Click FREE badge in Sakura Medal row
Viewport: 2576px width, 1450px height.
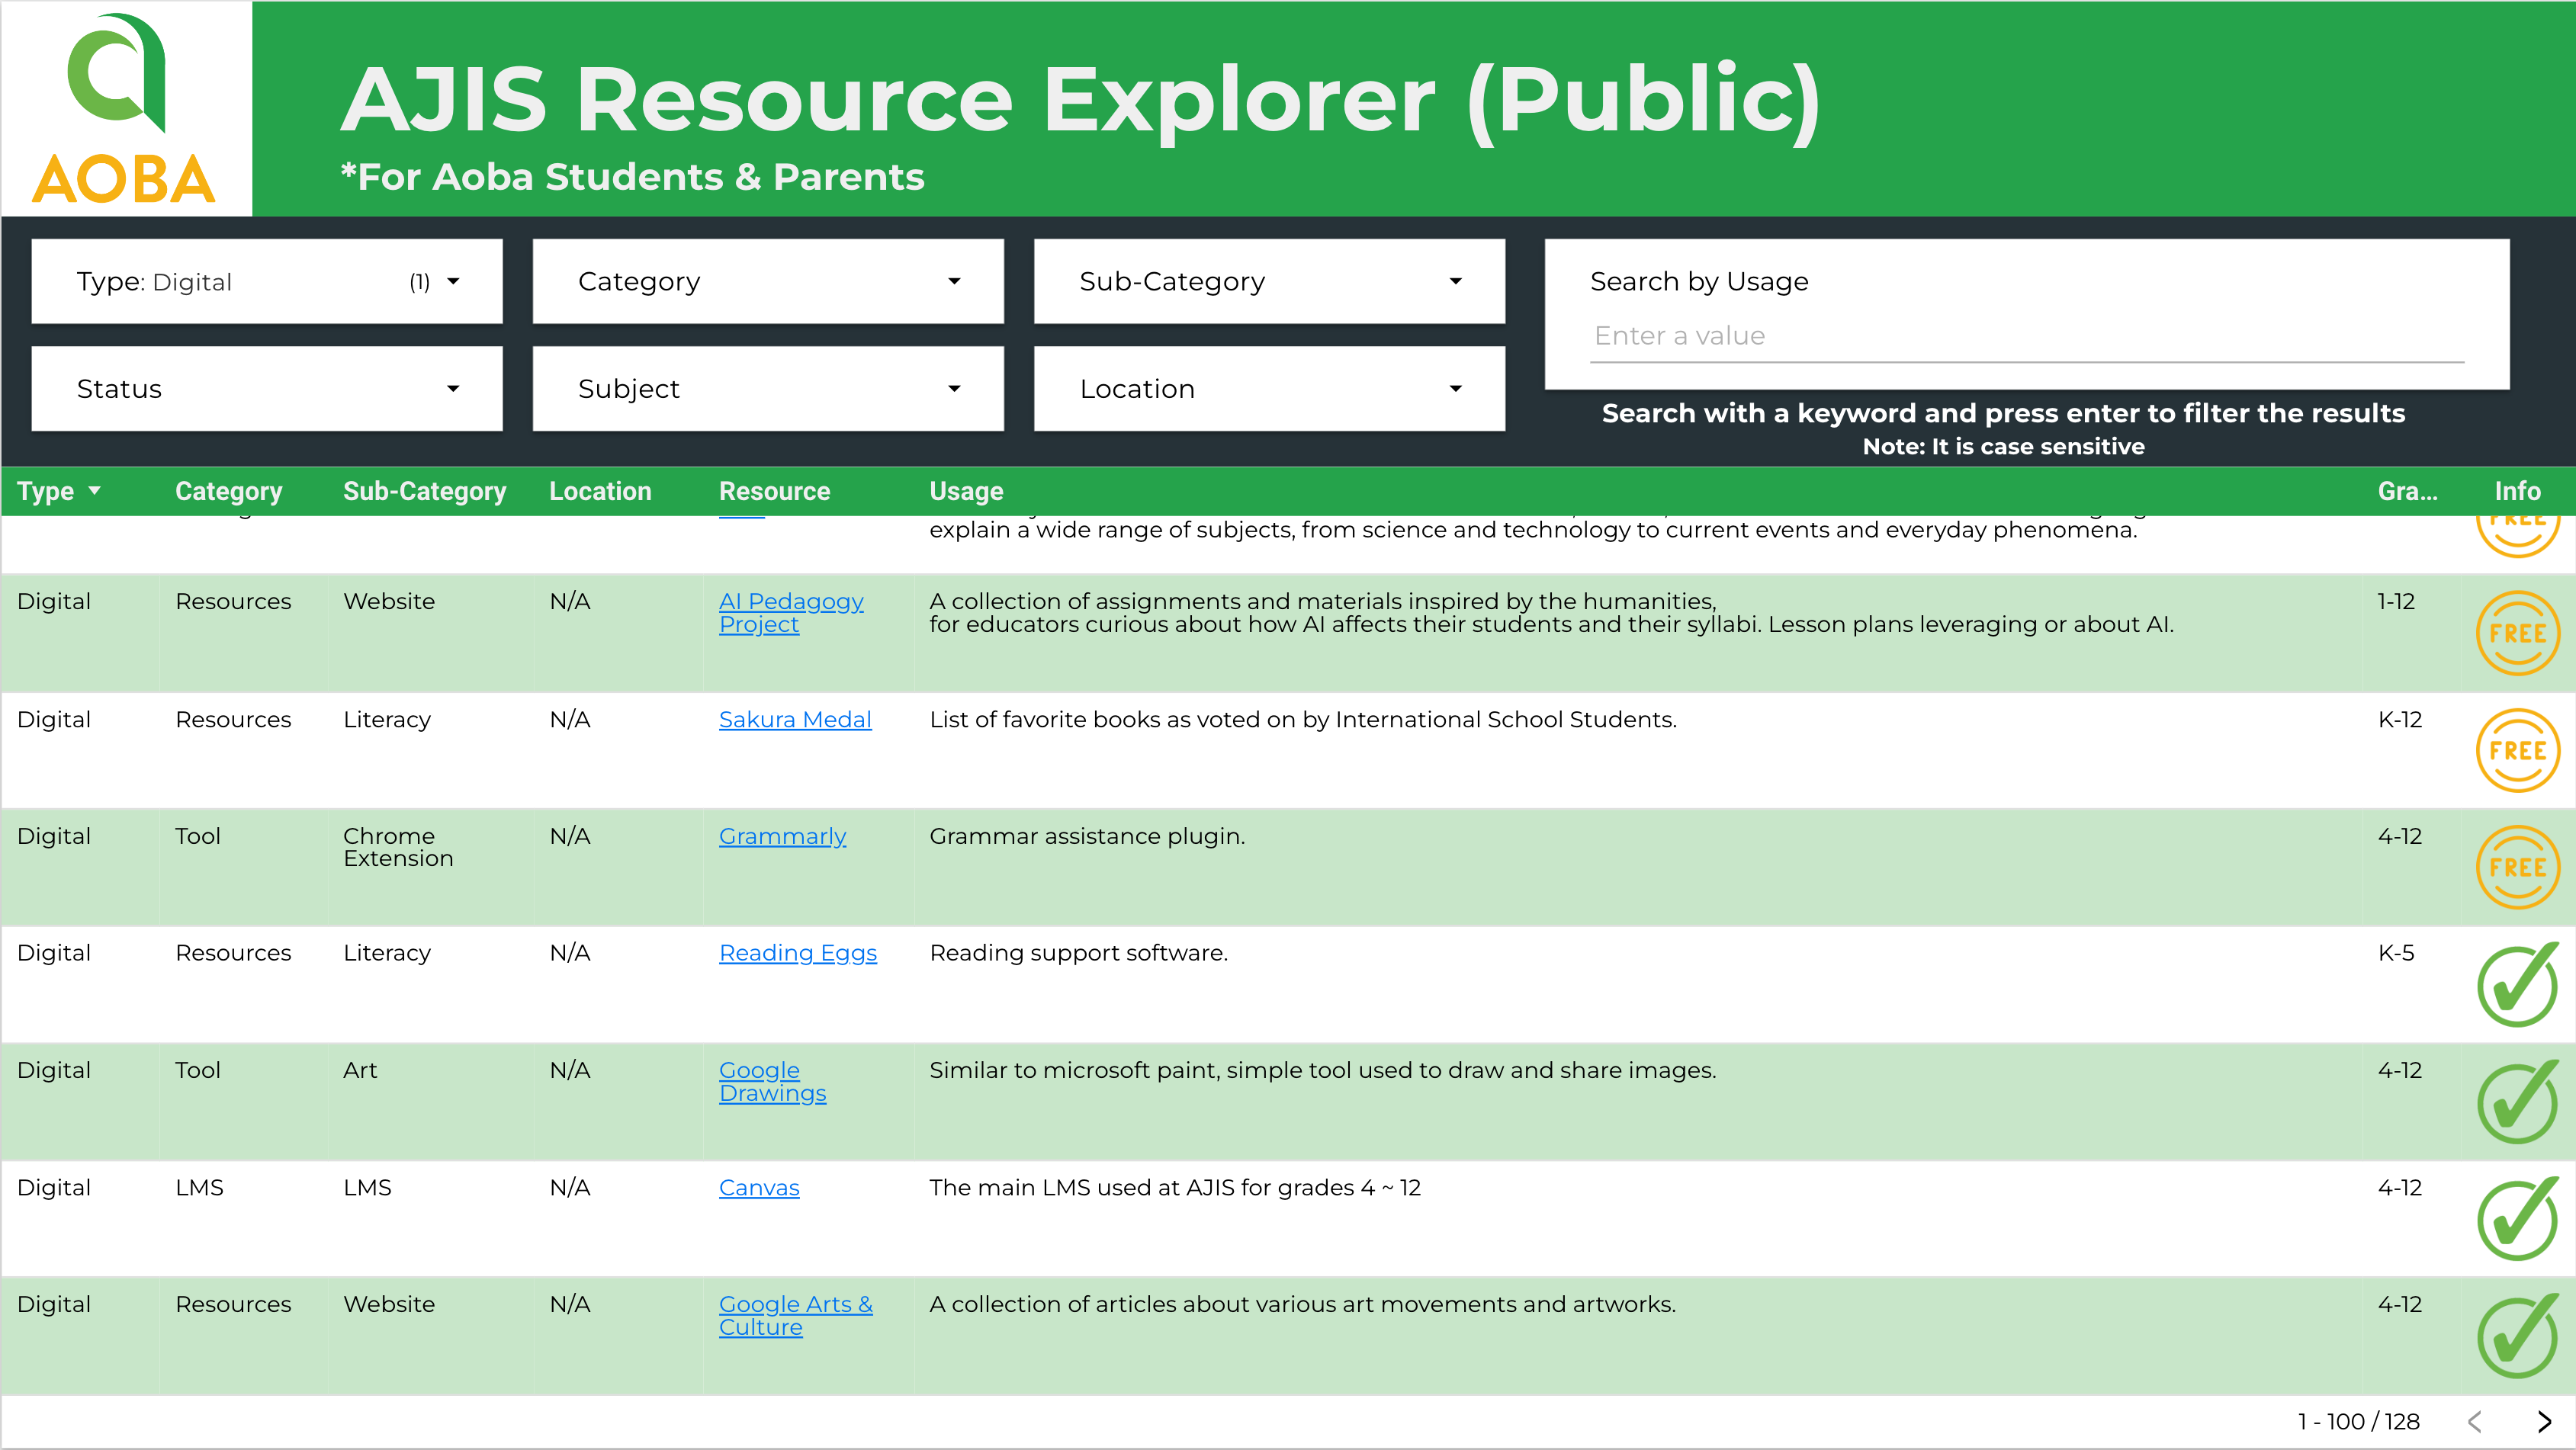[2517, 750]
